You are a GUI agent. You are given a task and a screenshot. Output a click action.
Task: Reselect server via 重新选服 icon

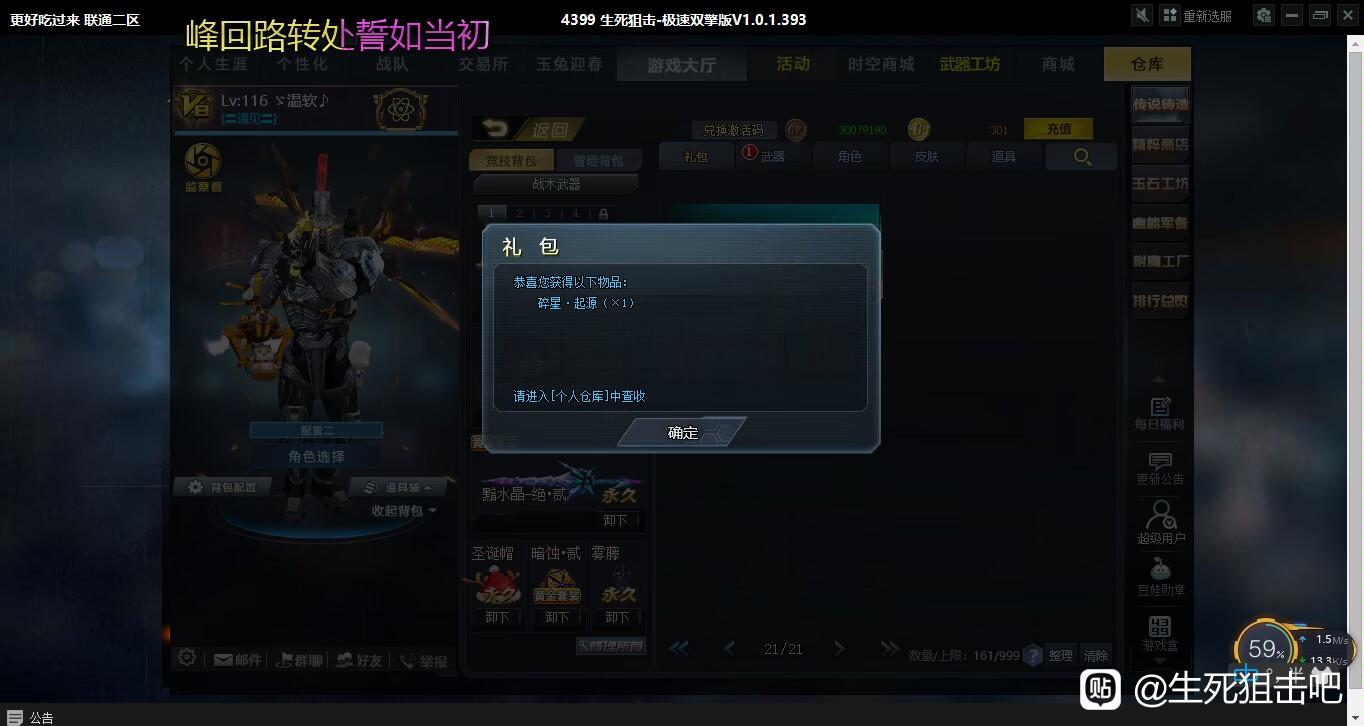tap(1170, 15)
